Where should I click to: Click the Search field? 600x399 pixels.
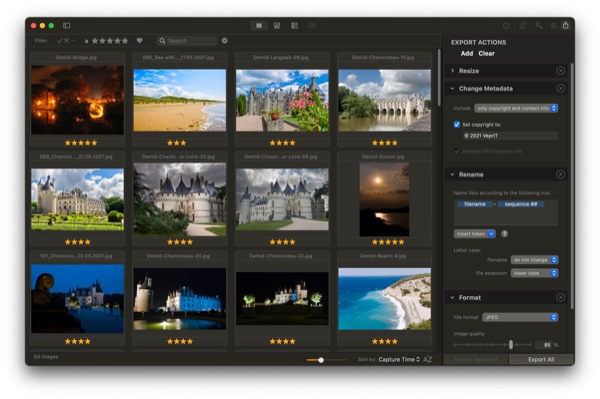[187, 41]
